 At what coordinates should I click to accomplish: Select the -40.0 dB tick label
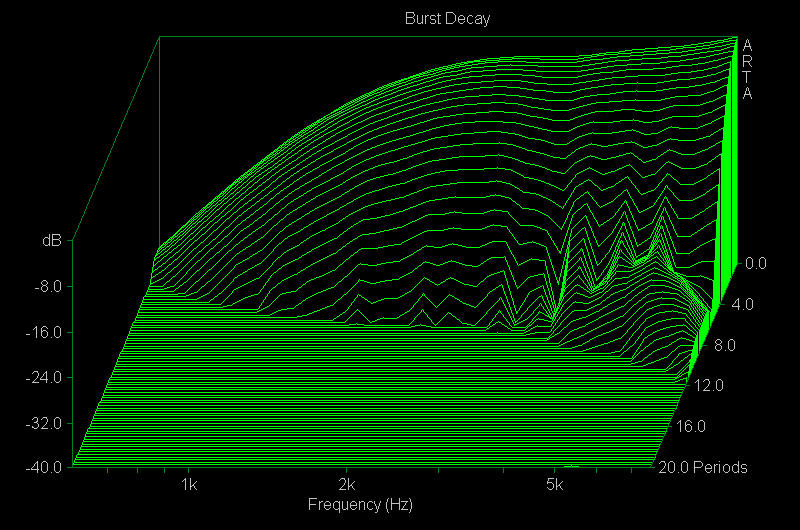point(45,467)
